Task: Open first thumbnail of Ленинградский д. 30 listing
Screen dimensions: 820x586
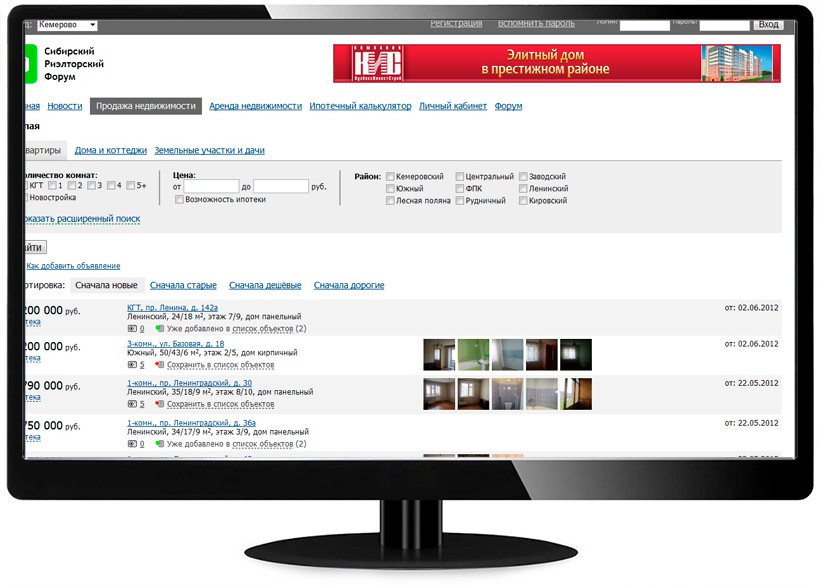Action: click(439, 394)
